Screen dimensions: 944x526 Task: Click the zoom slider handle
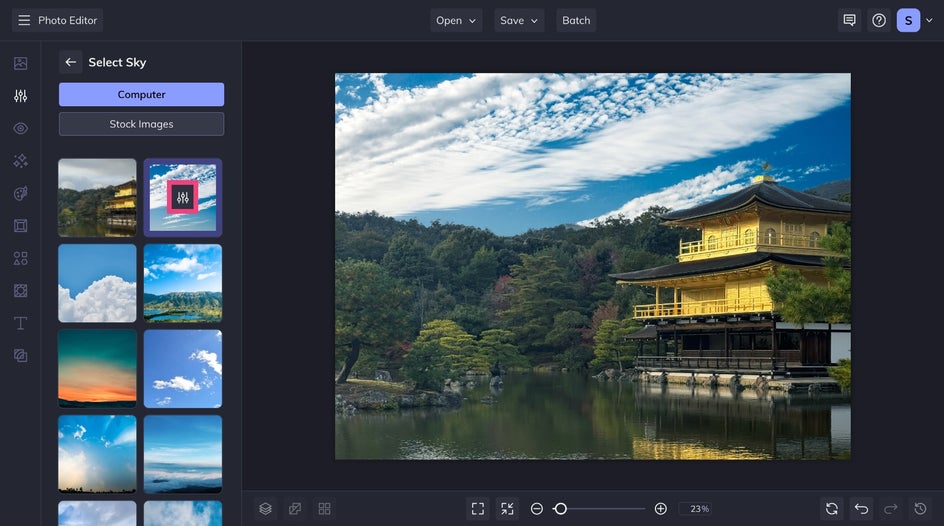click(x=560, y=509)
